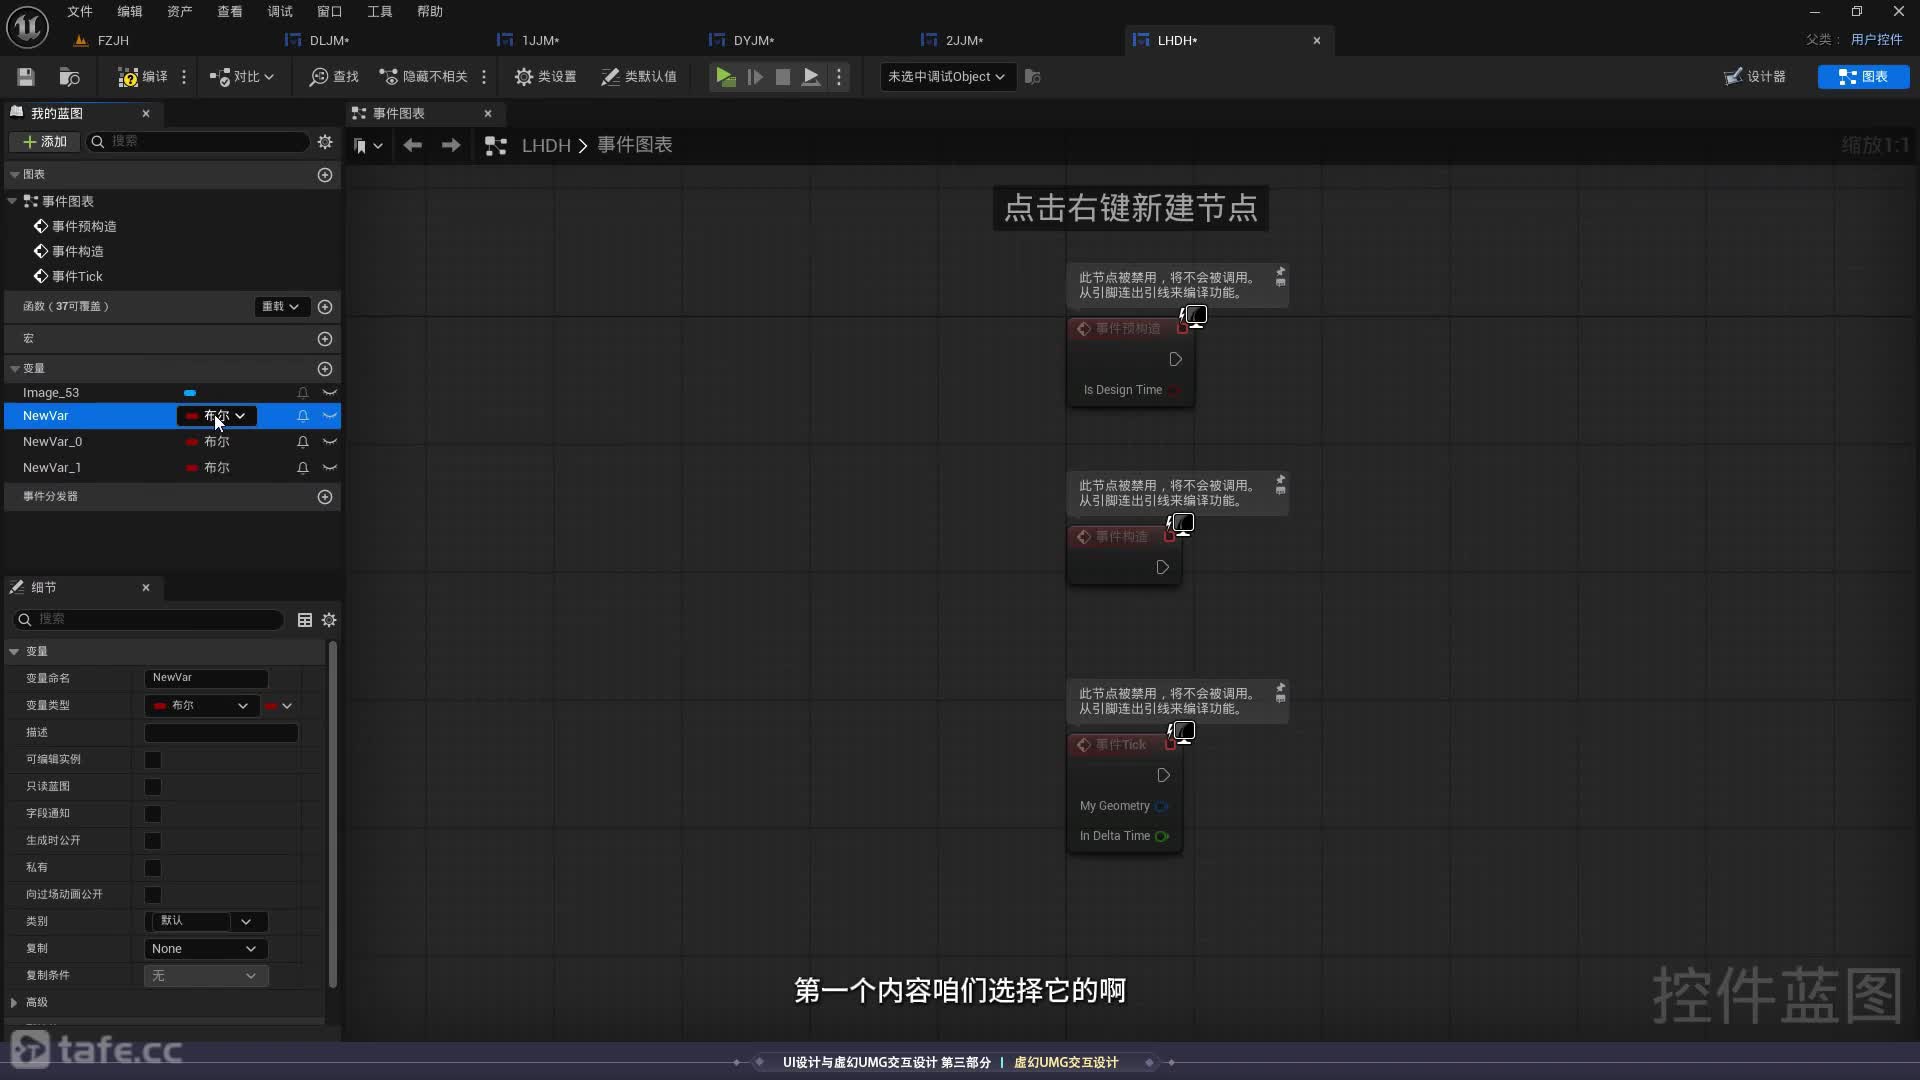Navigate back with the left arrow
The width and height of the screenshot is (1920, 1080).
coord(412,146)
